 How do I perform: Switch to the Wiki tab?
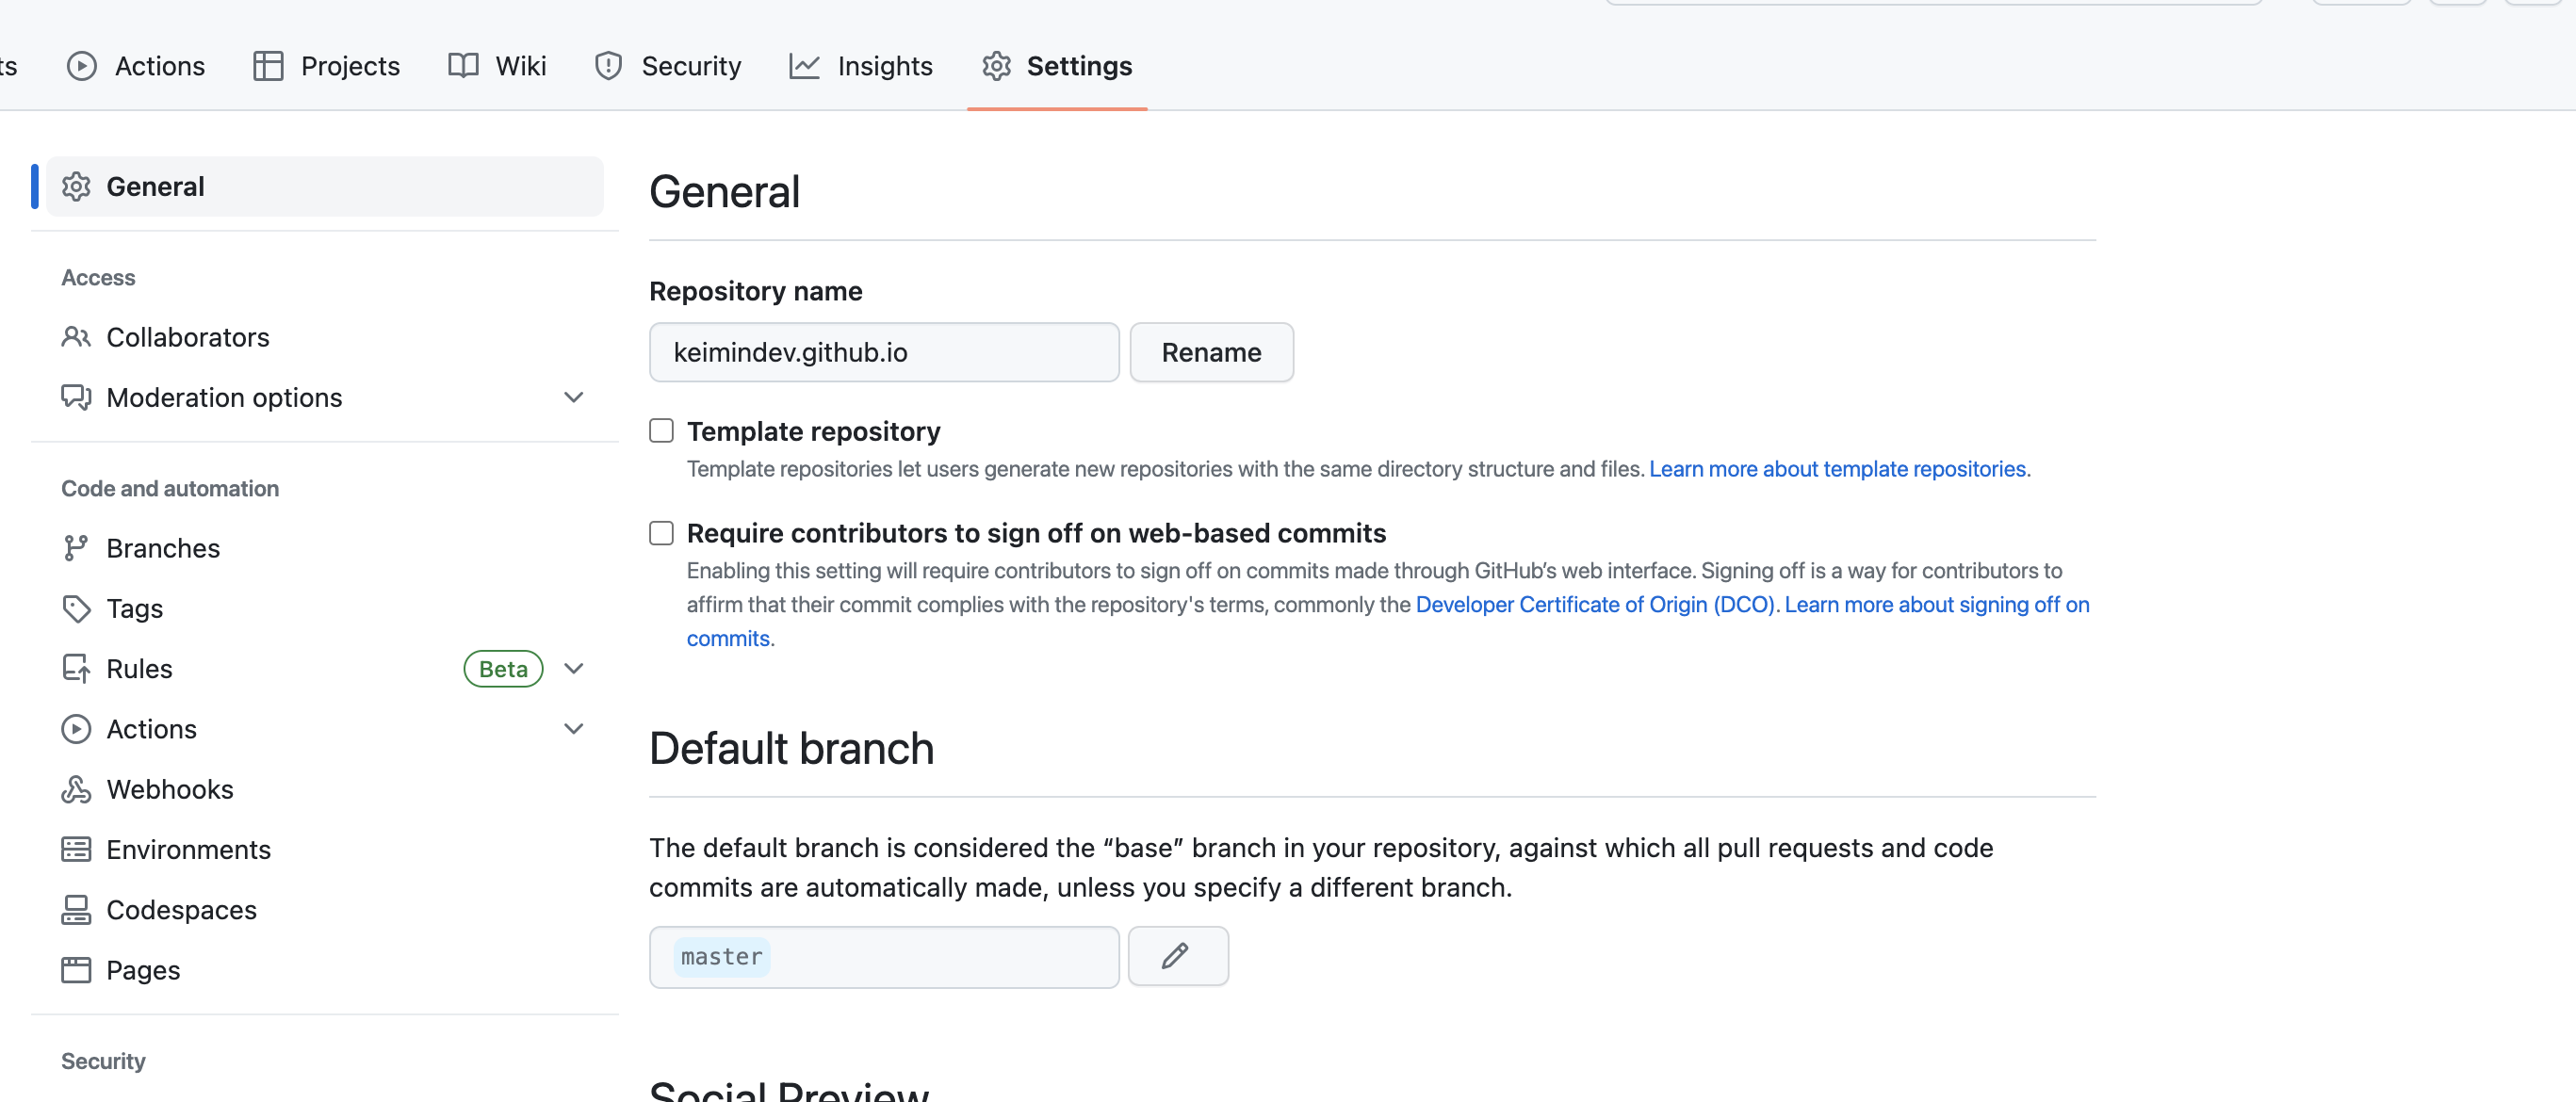[x=497, y=66]
